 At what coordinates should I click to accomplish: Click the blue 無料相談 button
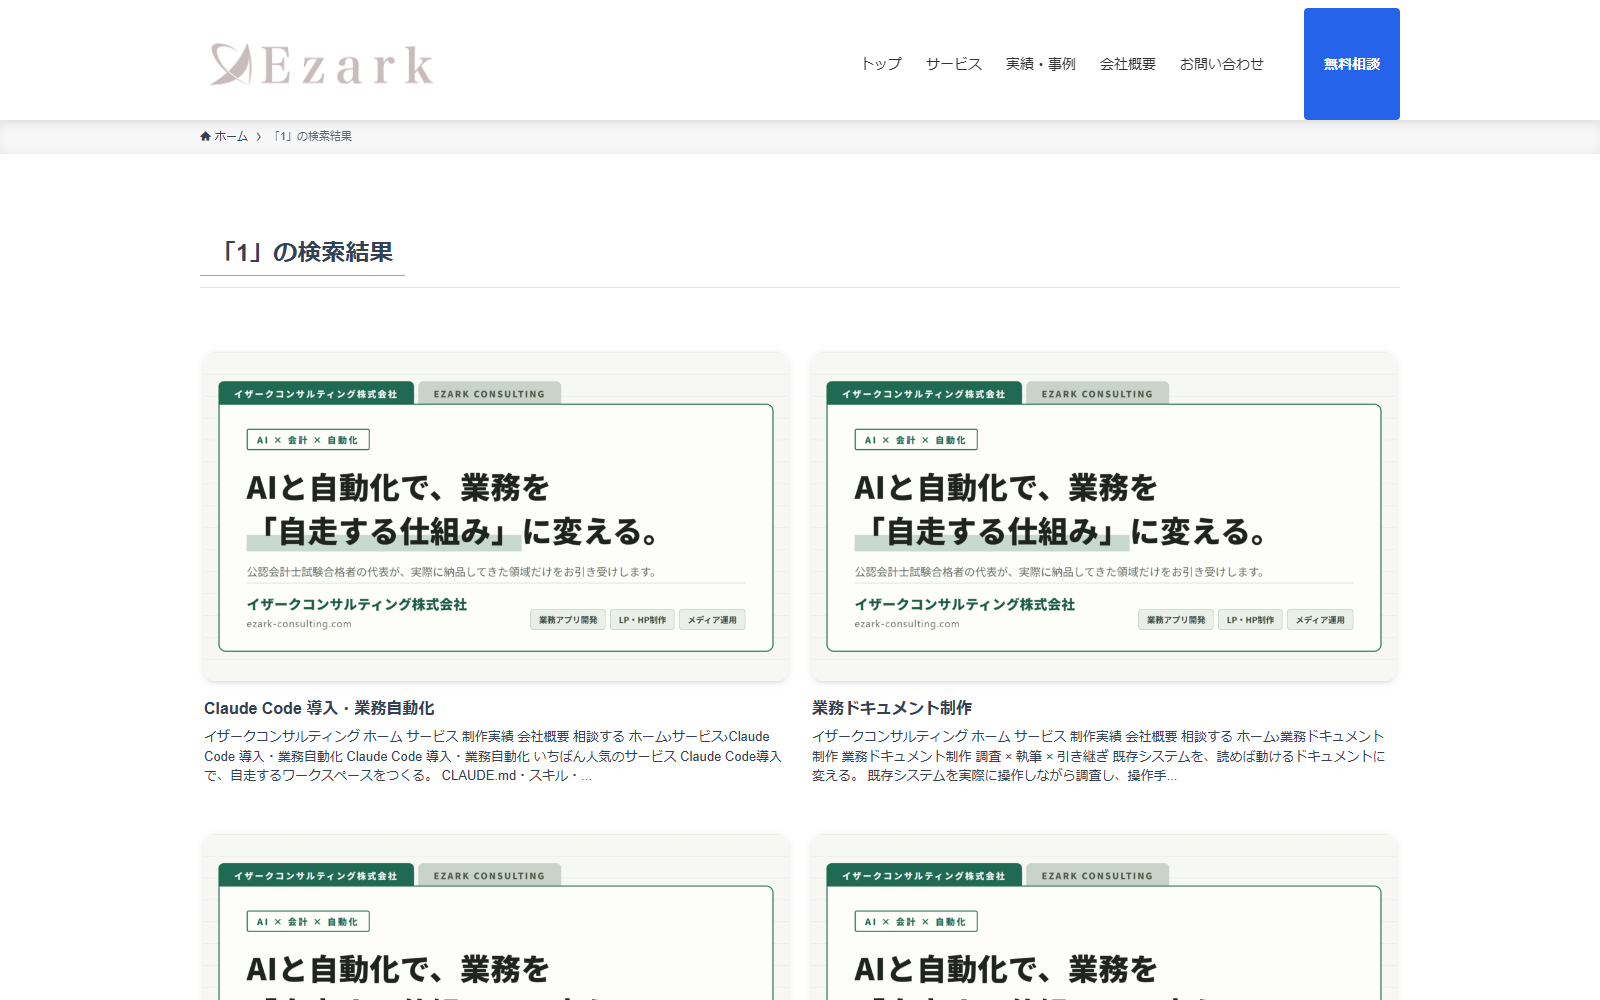pyautogui.click(x=1352, y=64)
